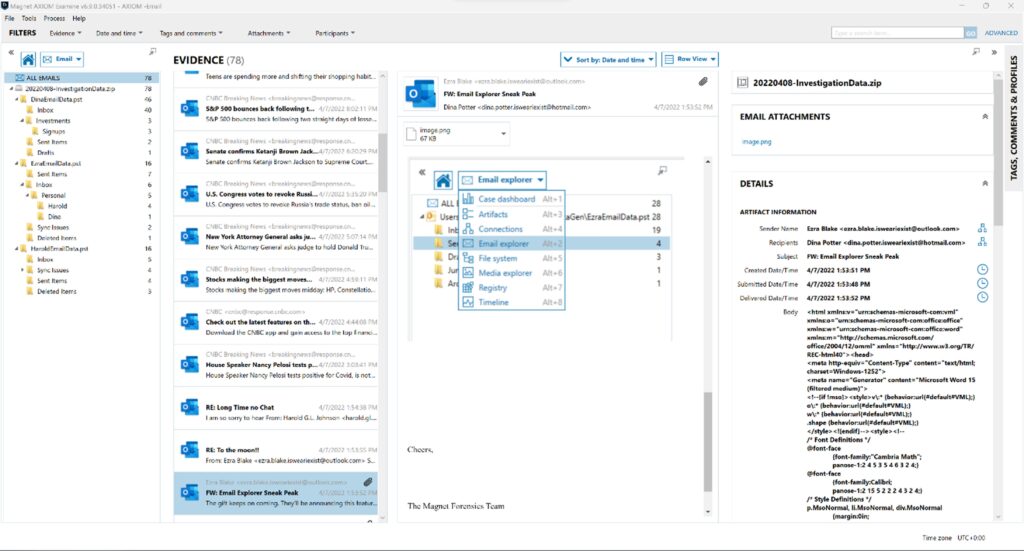Collapse the EzraEmailData.pst tree node
The image size is (1024, 551).
coord(18,163)
